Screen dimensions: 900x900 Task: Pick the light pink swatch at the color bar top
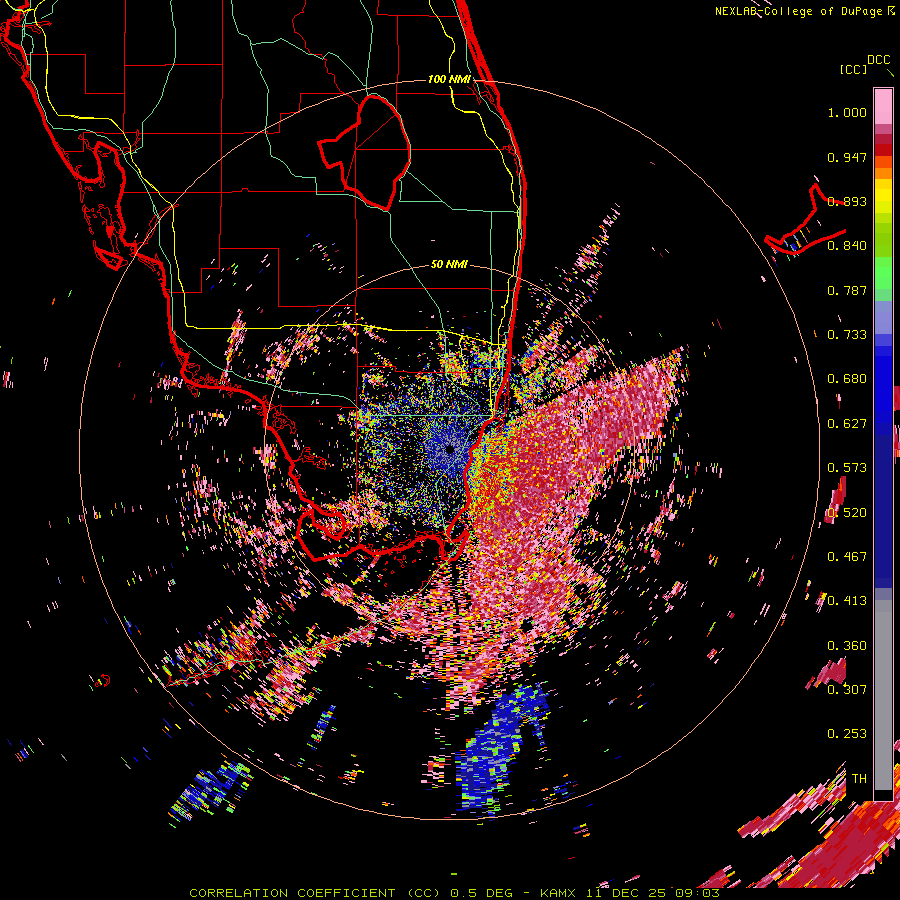883,106
